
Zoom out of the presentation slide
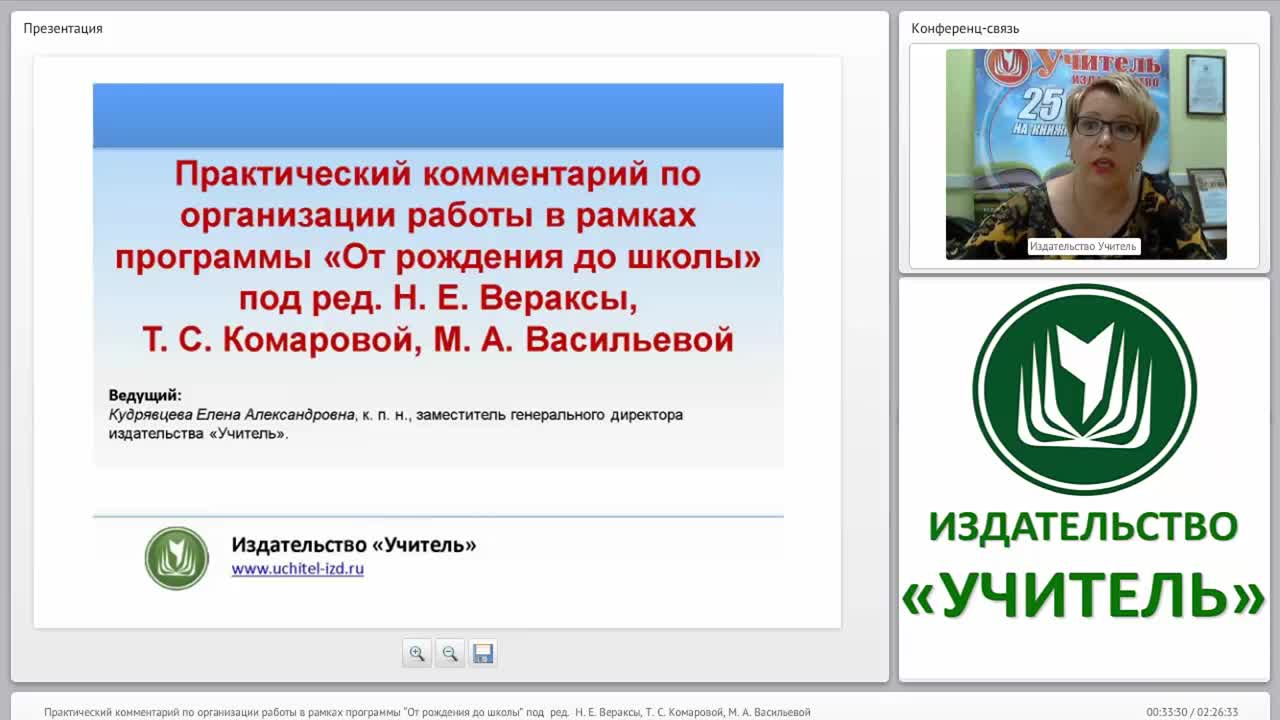coord(450,653)
